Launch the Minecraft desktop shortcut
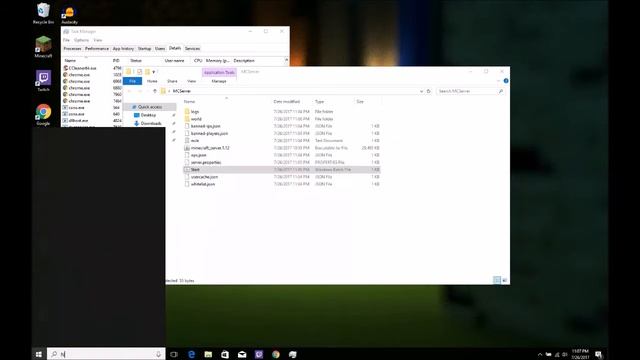Viewport: 640px width, 360px height. (x=43, y=47)
